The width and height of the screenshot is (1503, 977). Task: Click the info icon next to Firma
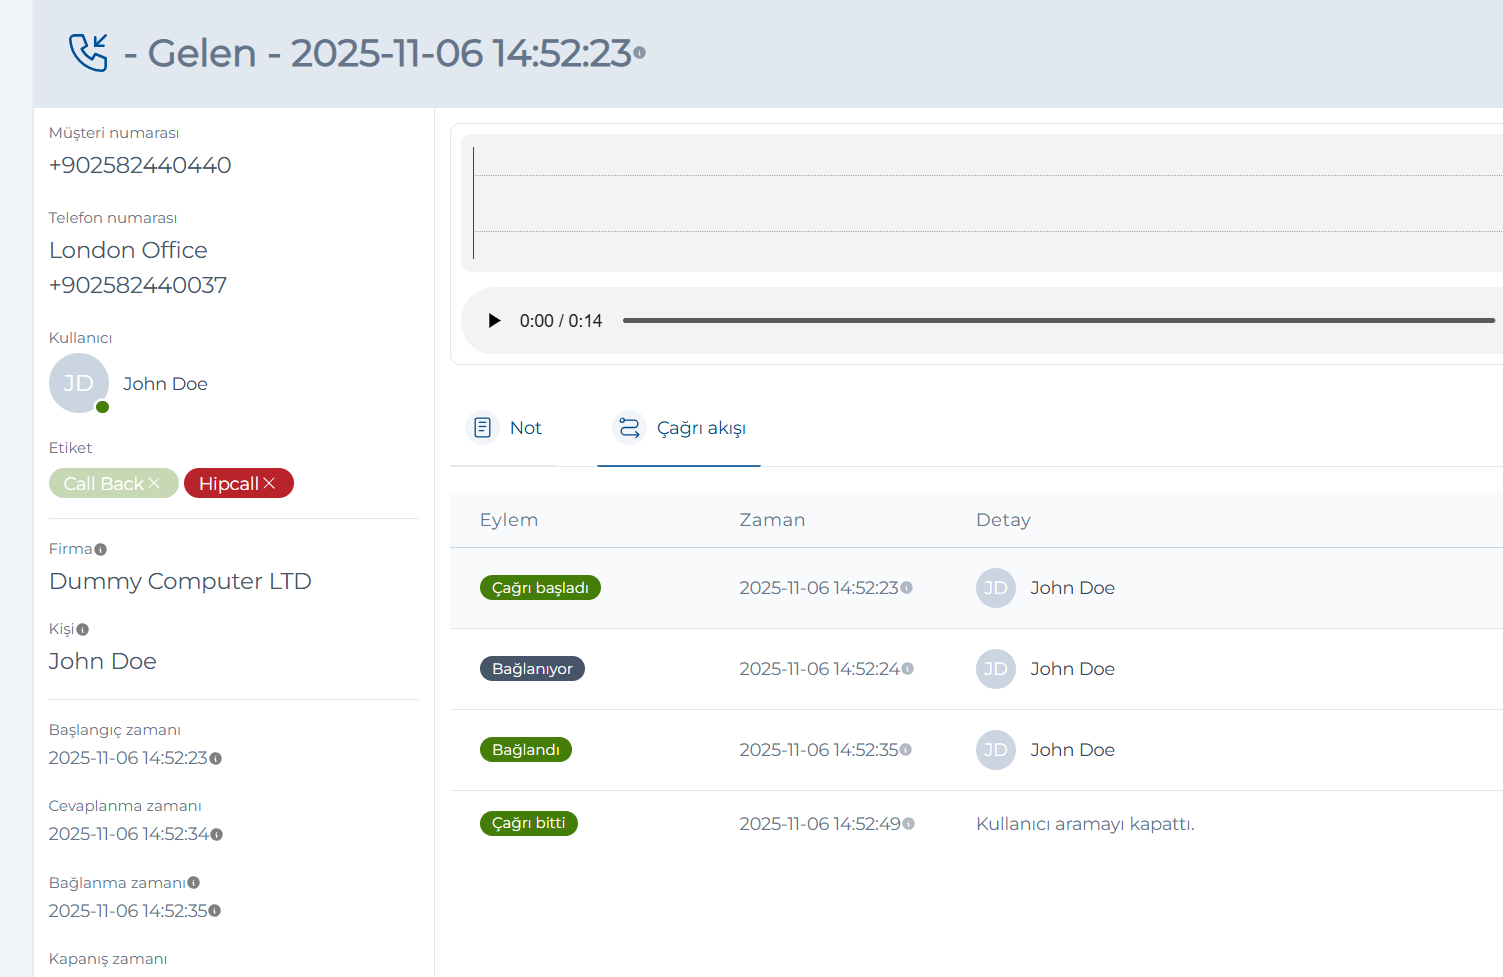[x=101, y=550]
